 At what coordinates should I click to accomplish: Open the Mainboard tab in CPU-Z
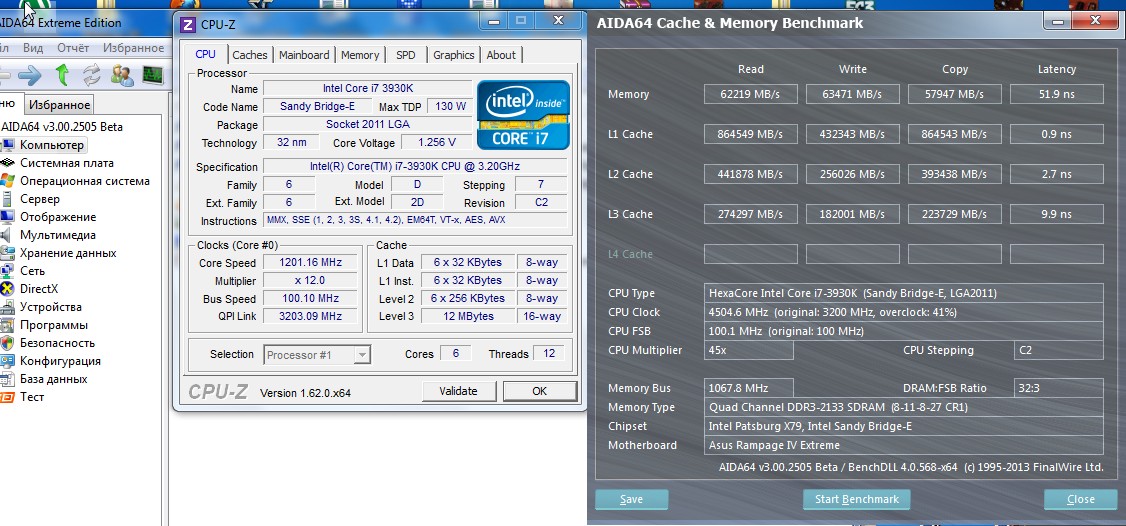(304, 55)
